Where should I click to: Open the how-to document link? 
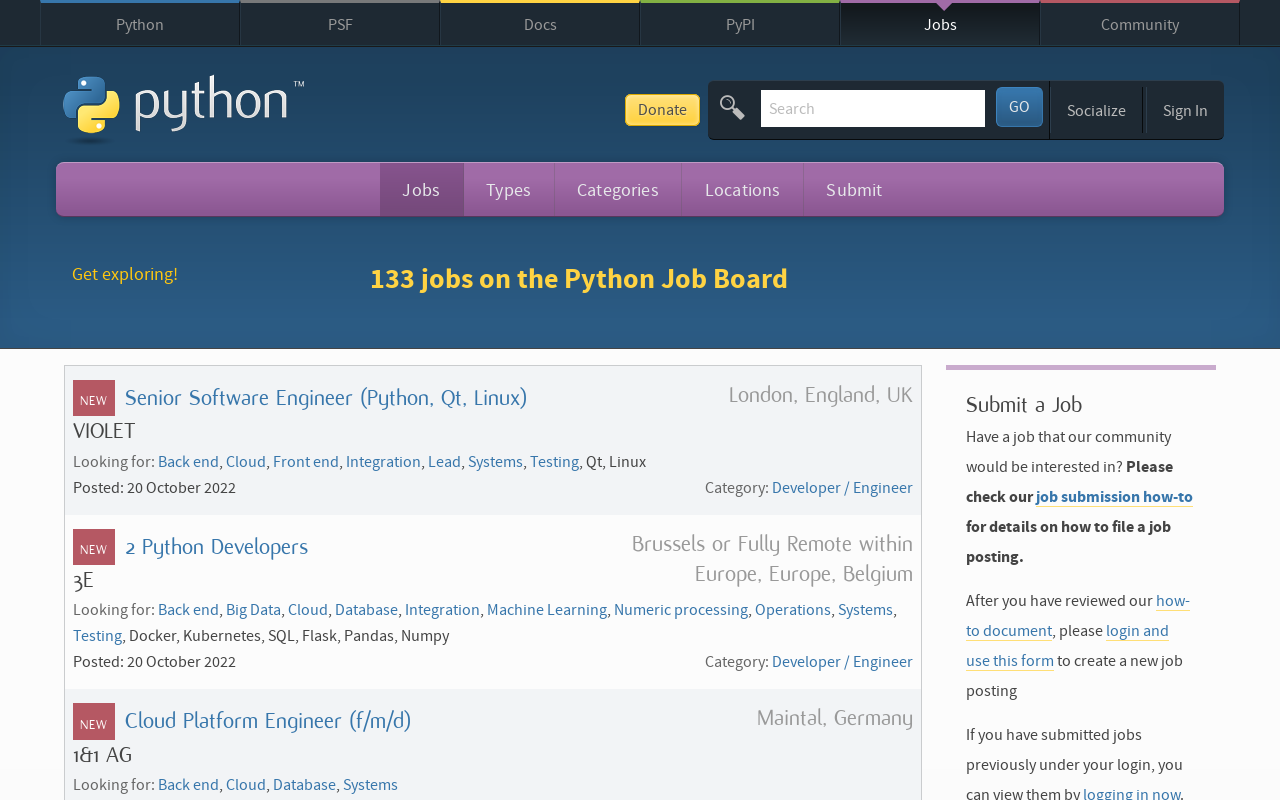1078,616
